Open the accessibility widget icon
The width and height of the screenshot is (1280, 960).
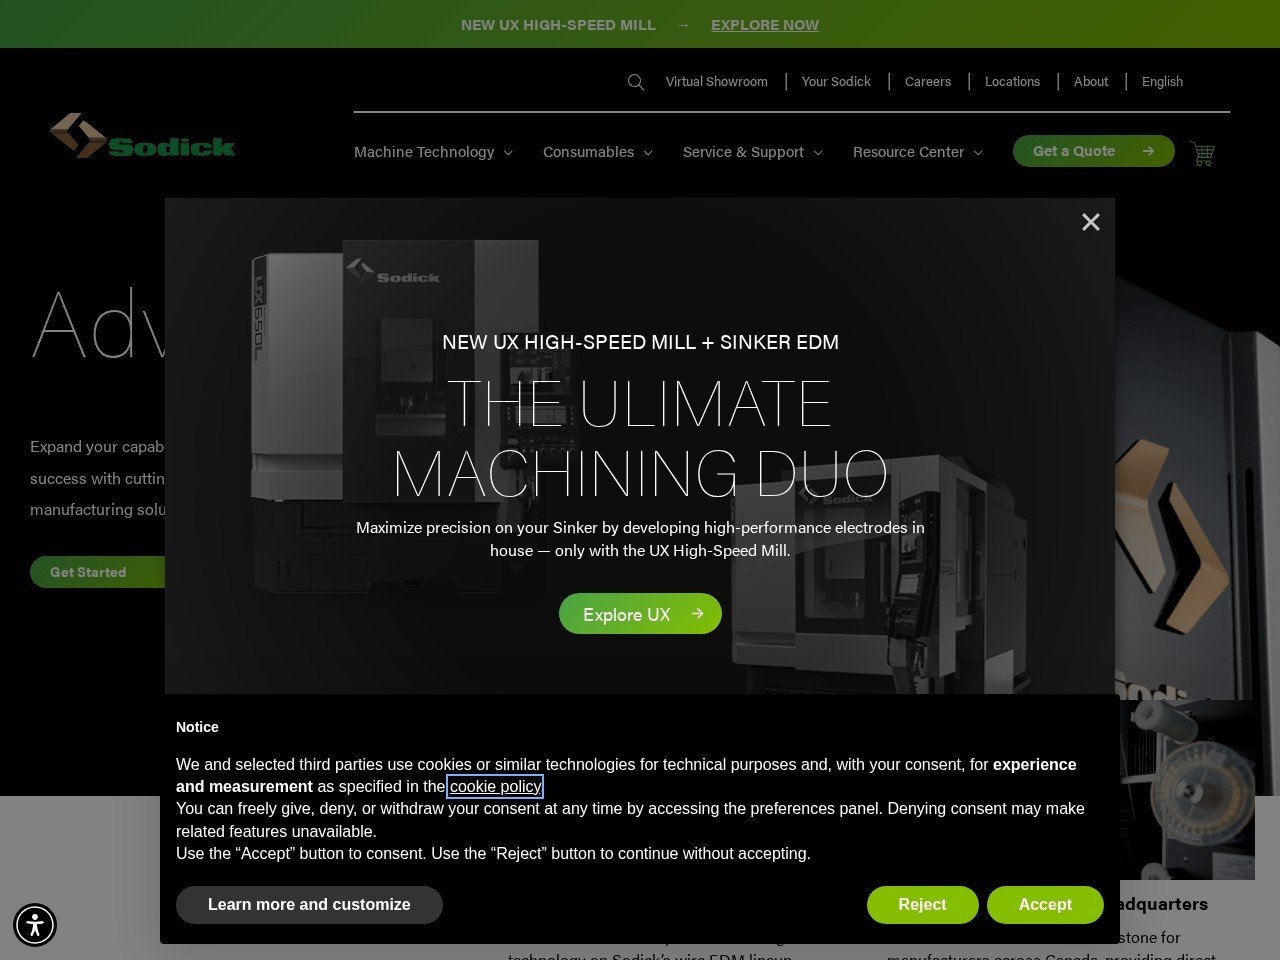coord(35,925)
